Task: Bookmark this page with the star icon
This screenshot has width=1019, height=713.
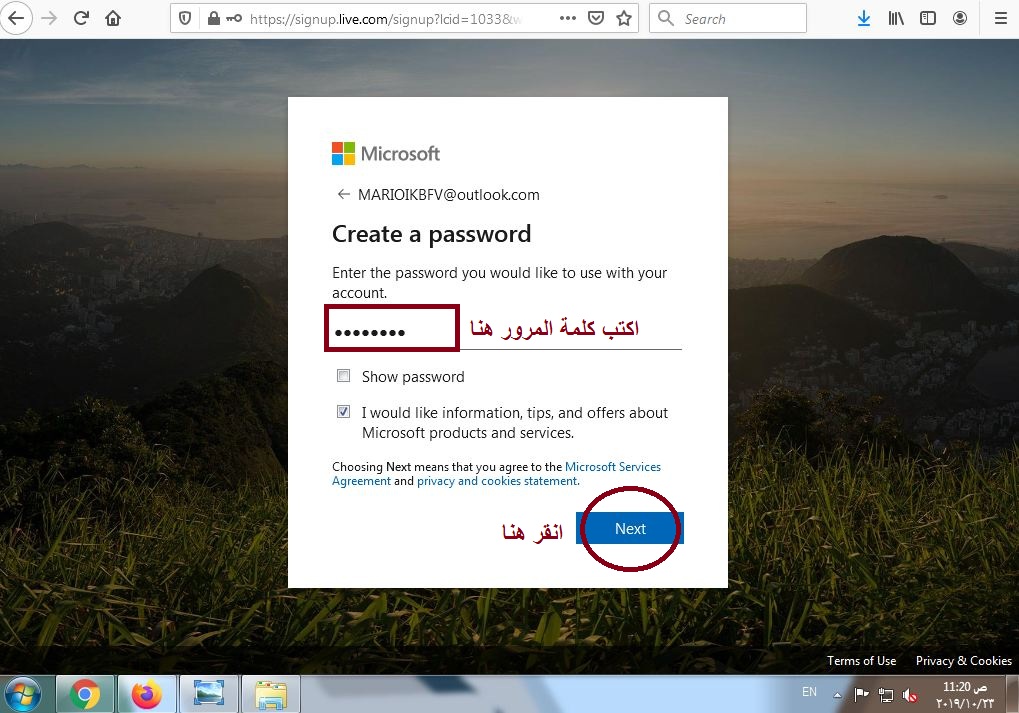Action: click(x=624, y=18)
